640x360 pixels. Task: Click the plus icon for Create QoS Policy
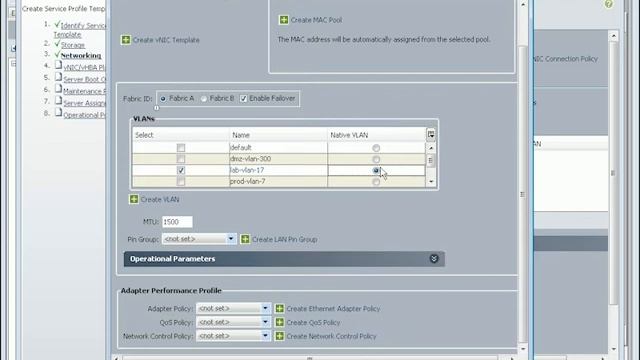[279, 322]
